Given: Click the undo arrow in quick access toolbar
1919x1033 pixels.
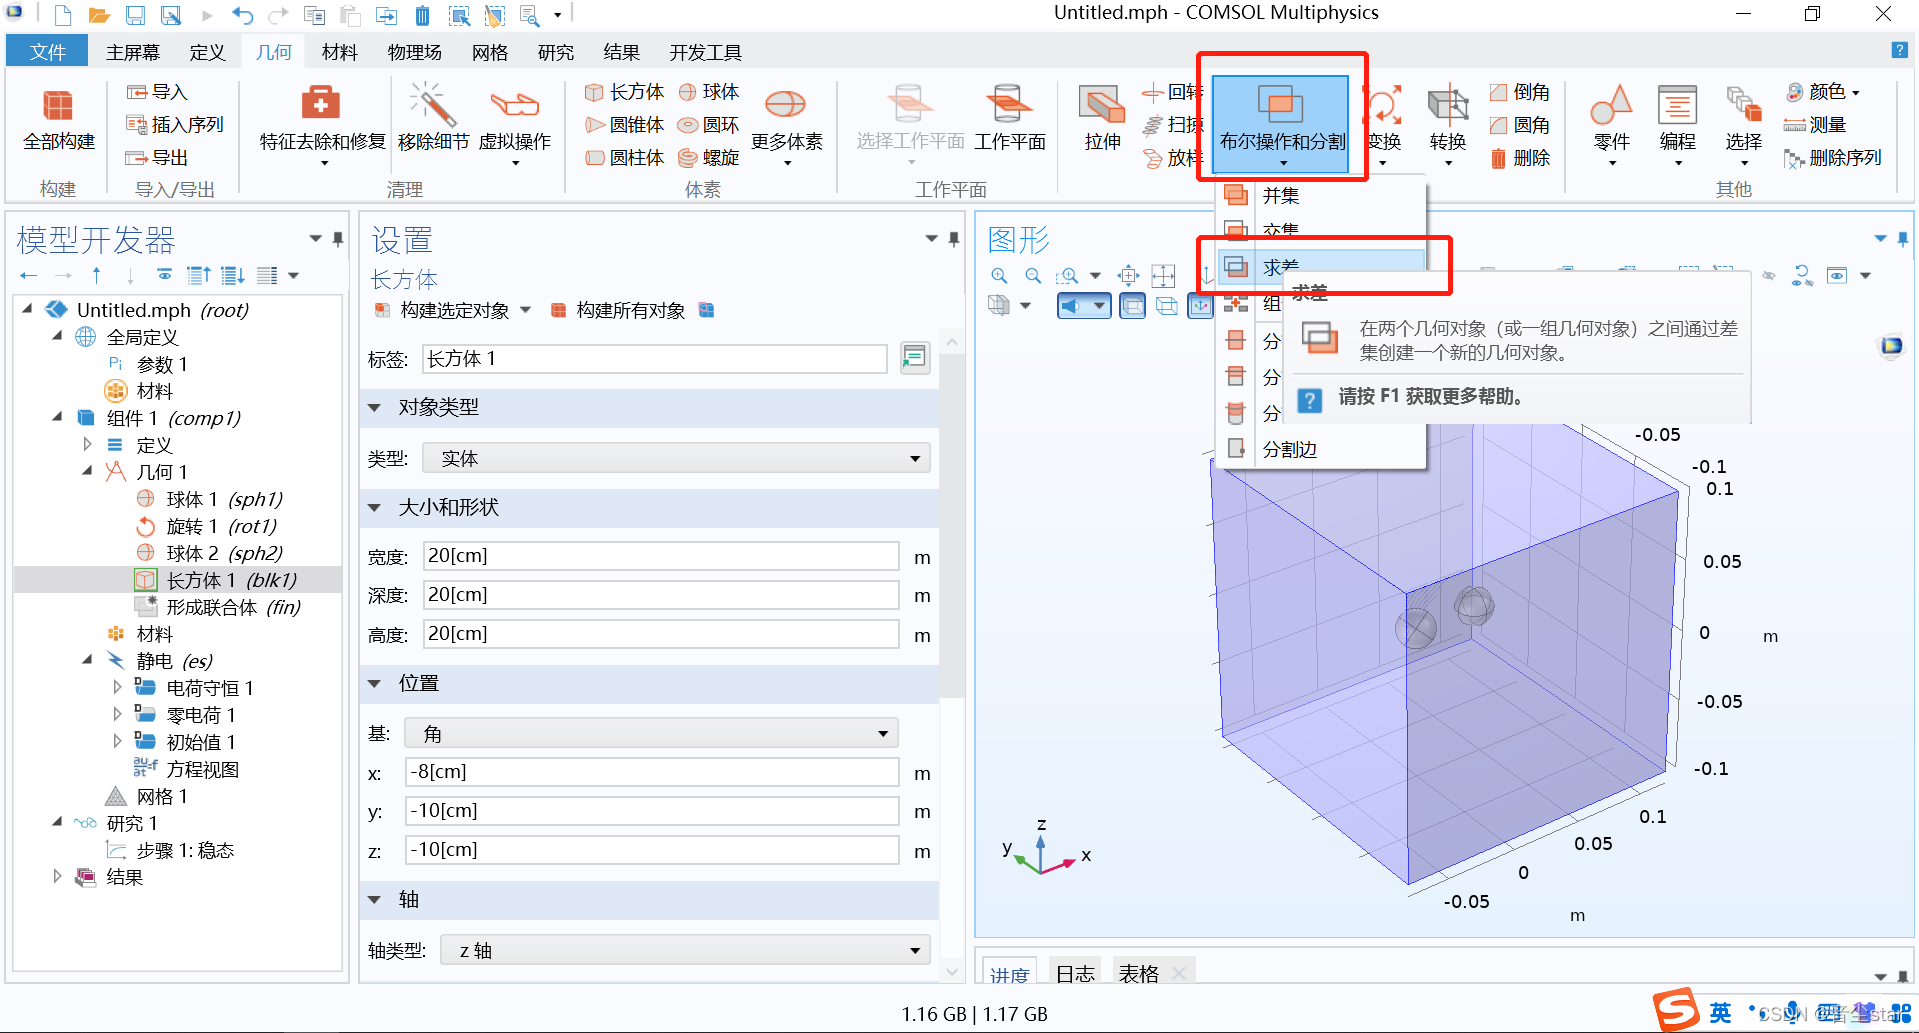Looking at the screenshot, I should [242, 15].
